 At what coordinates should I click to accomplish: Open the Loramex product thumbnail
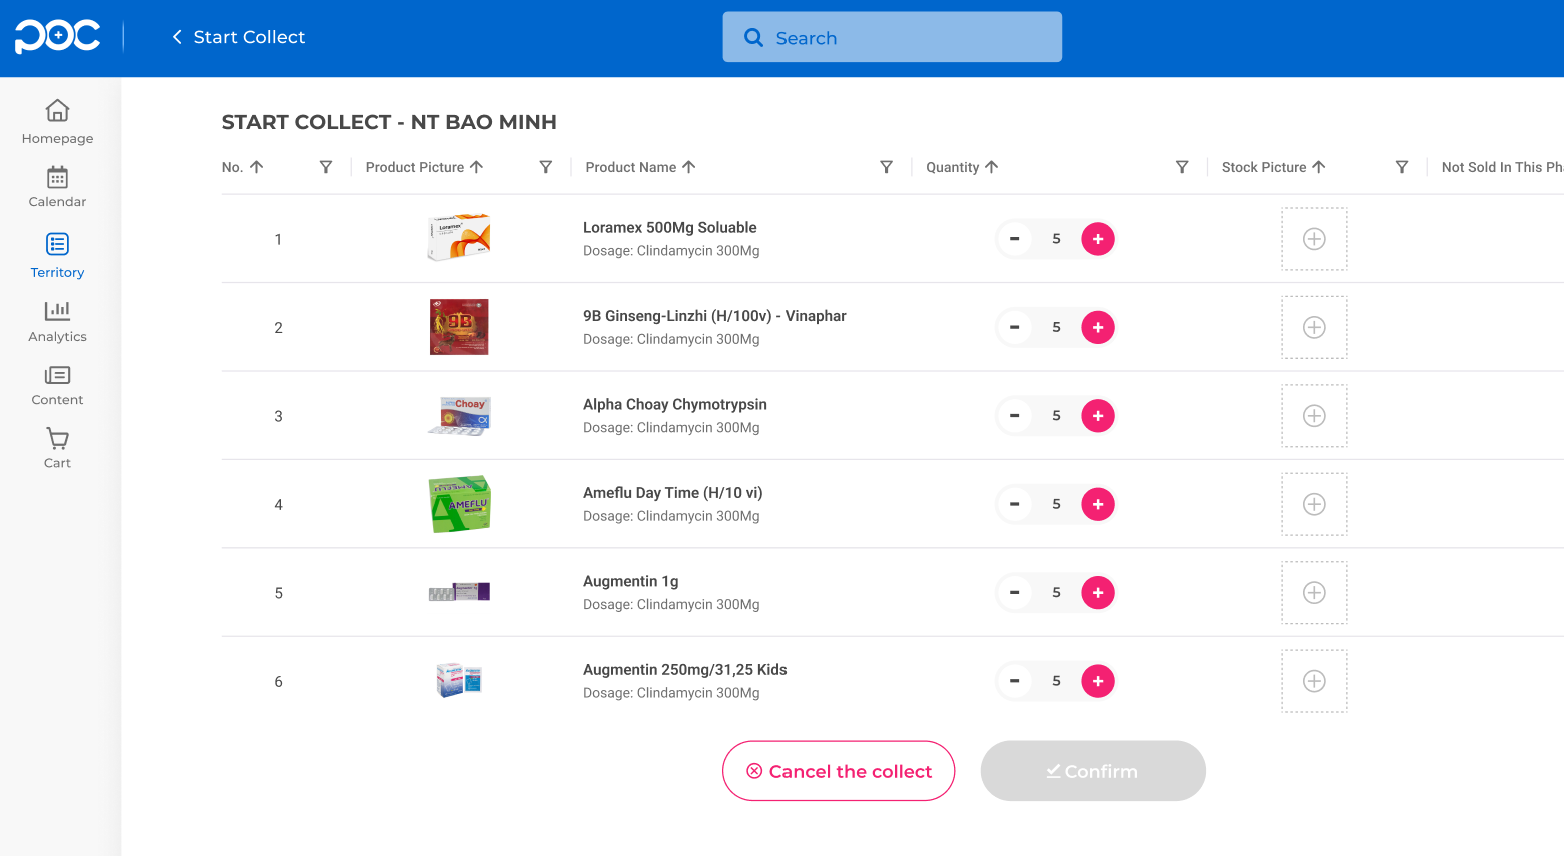(x=459, y=238)
